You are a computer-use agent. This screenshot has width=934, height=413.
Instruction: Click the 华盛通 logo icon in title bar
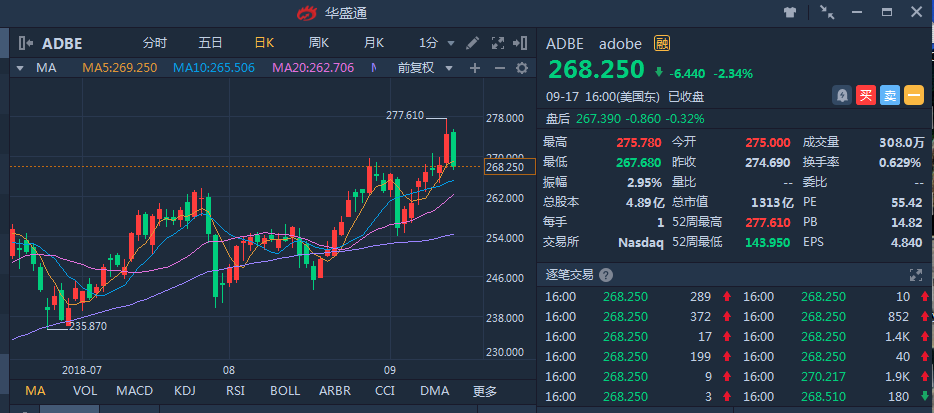(x=309, y=13)
